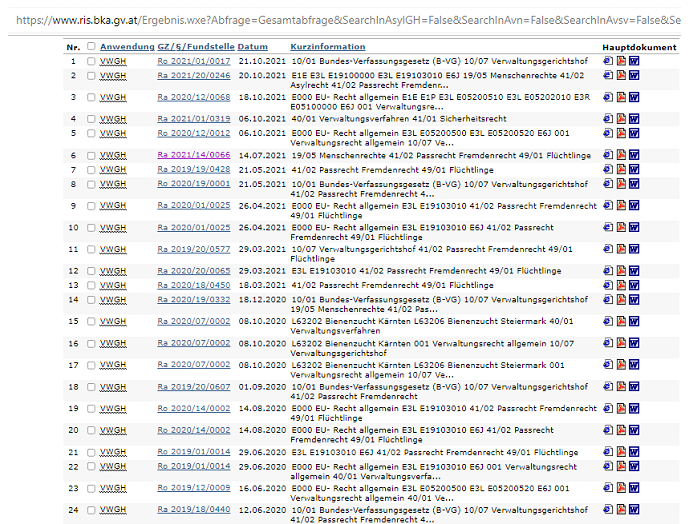Download PDF for row 12

pyautogui.click(x=621, y=271)
